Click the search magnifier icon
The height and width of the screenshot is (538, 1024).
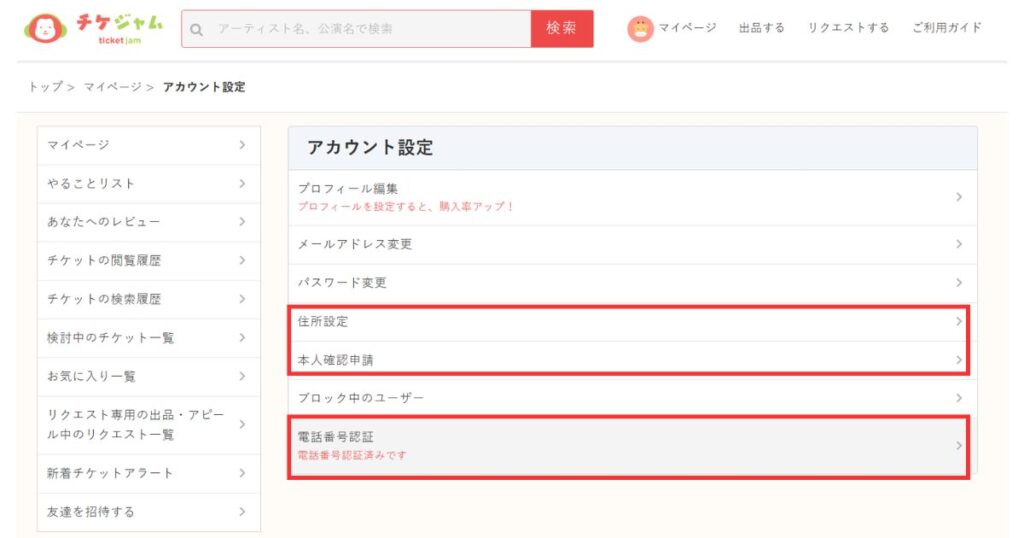(196, 29)
